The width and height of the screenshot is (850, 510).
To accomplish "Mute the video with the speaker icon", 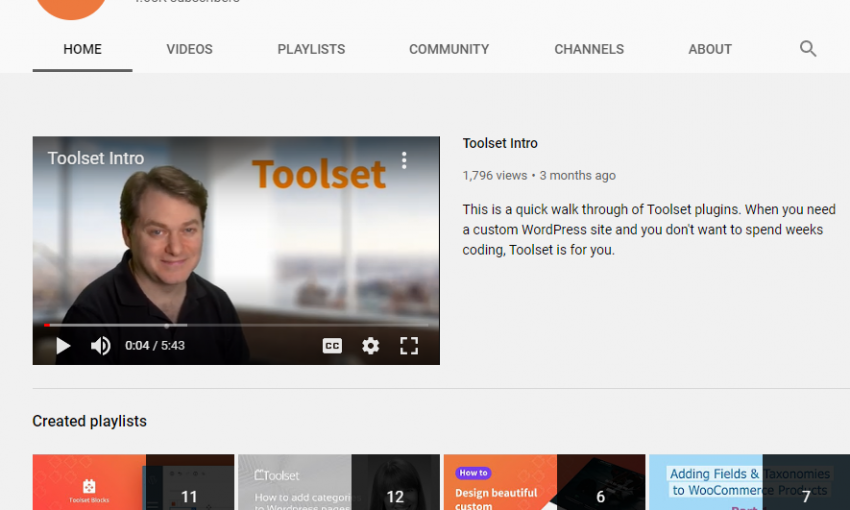I will (100, 345).
